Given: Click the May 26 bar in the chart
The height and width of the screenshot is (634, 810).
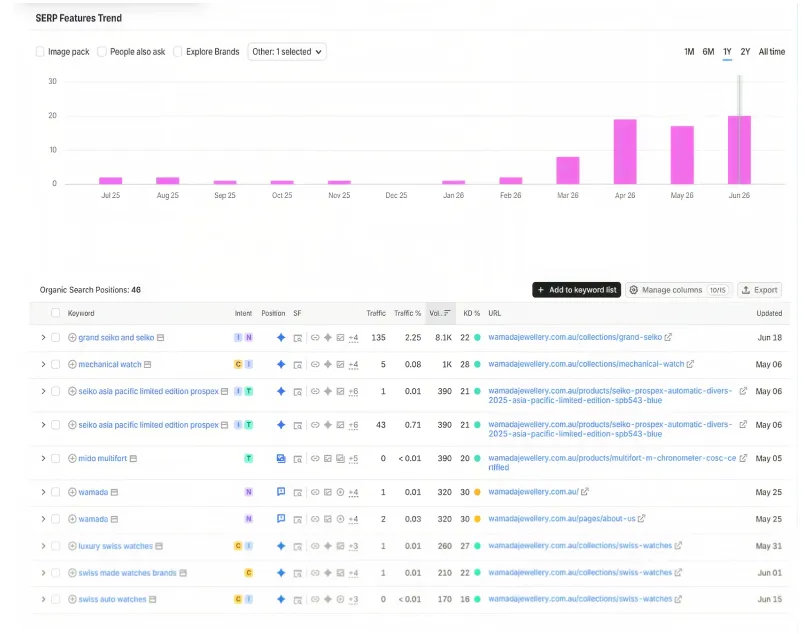Looking at the screenshot, I should point(682,155).
